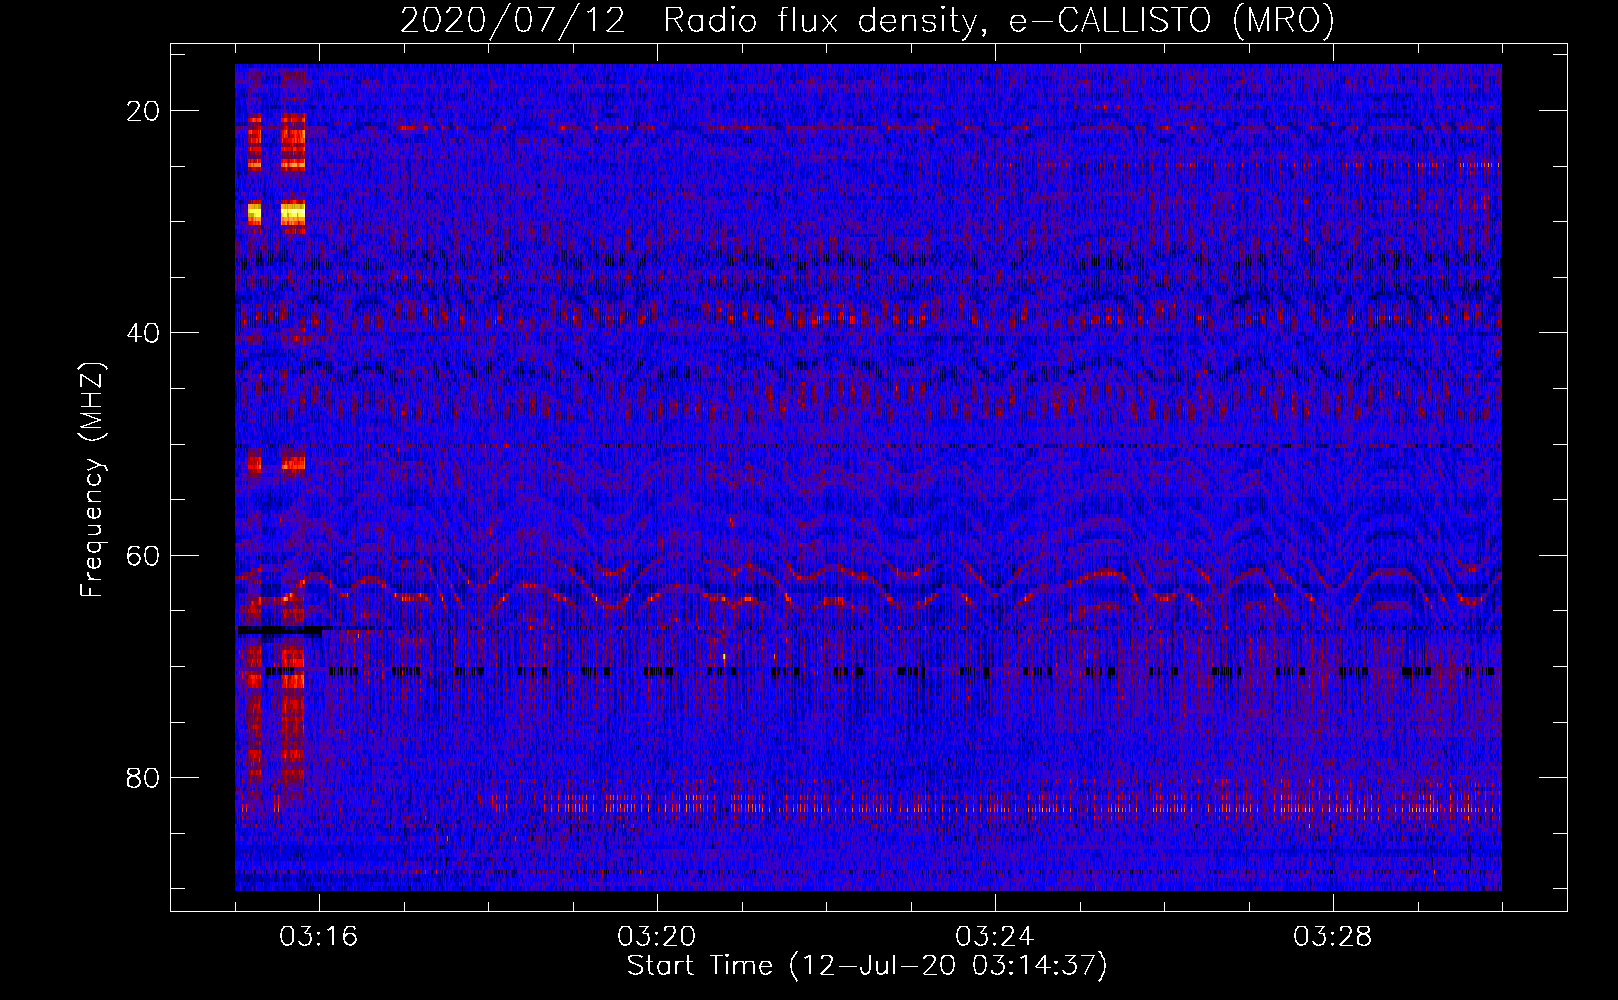
Task: Click the black horizontal bar near 67 MHz
Action: click(x=281, y=631)
